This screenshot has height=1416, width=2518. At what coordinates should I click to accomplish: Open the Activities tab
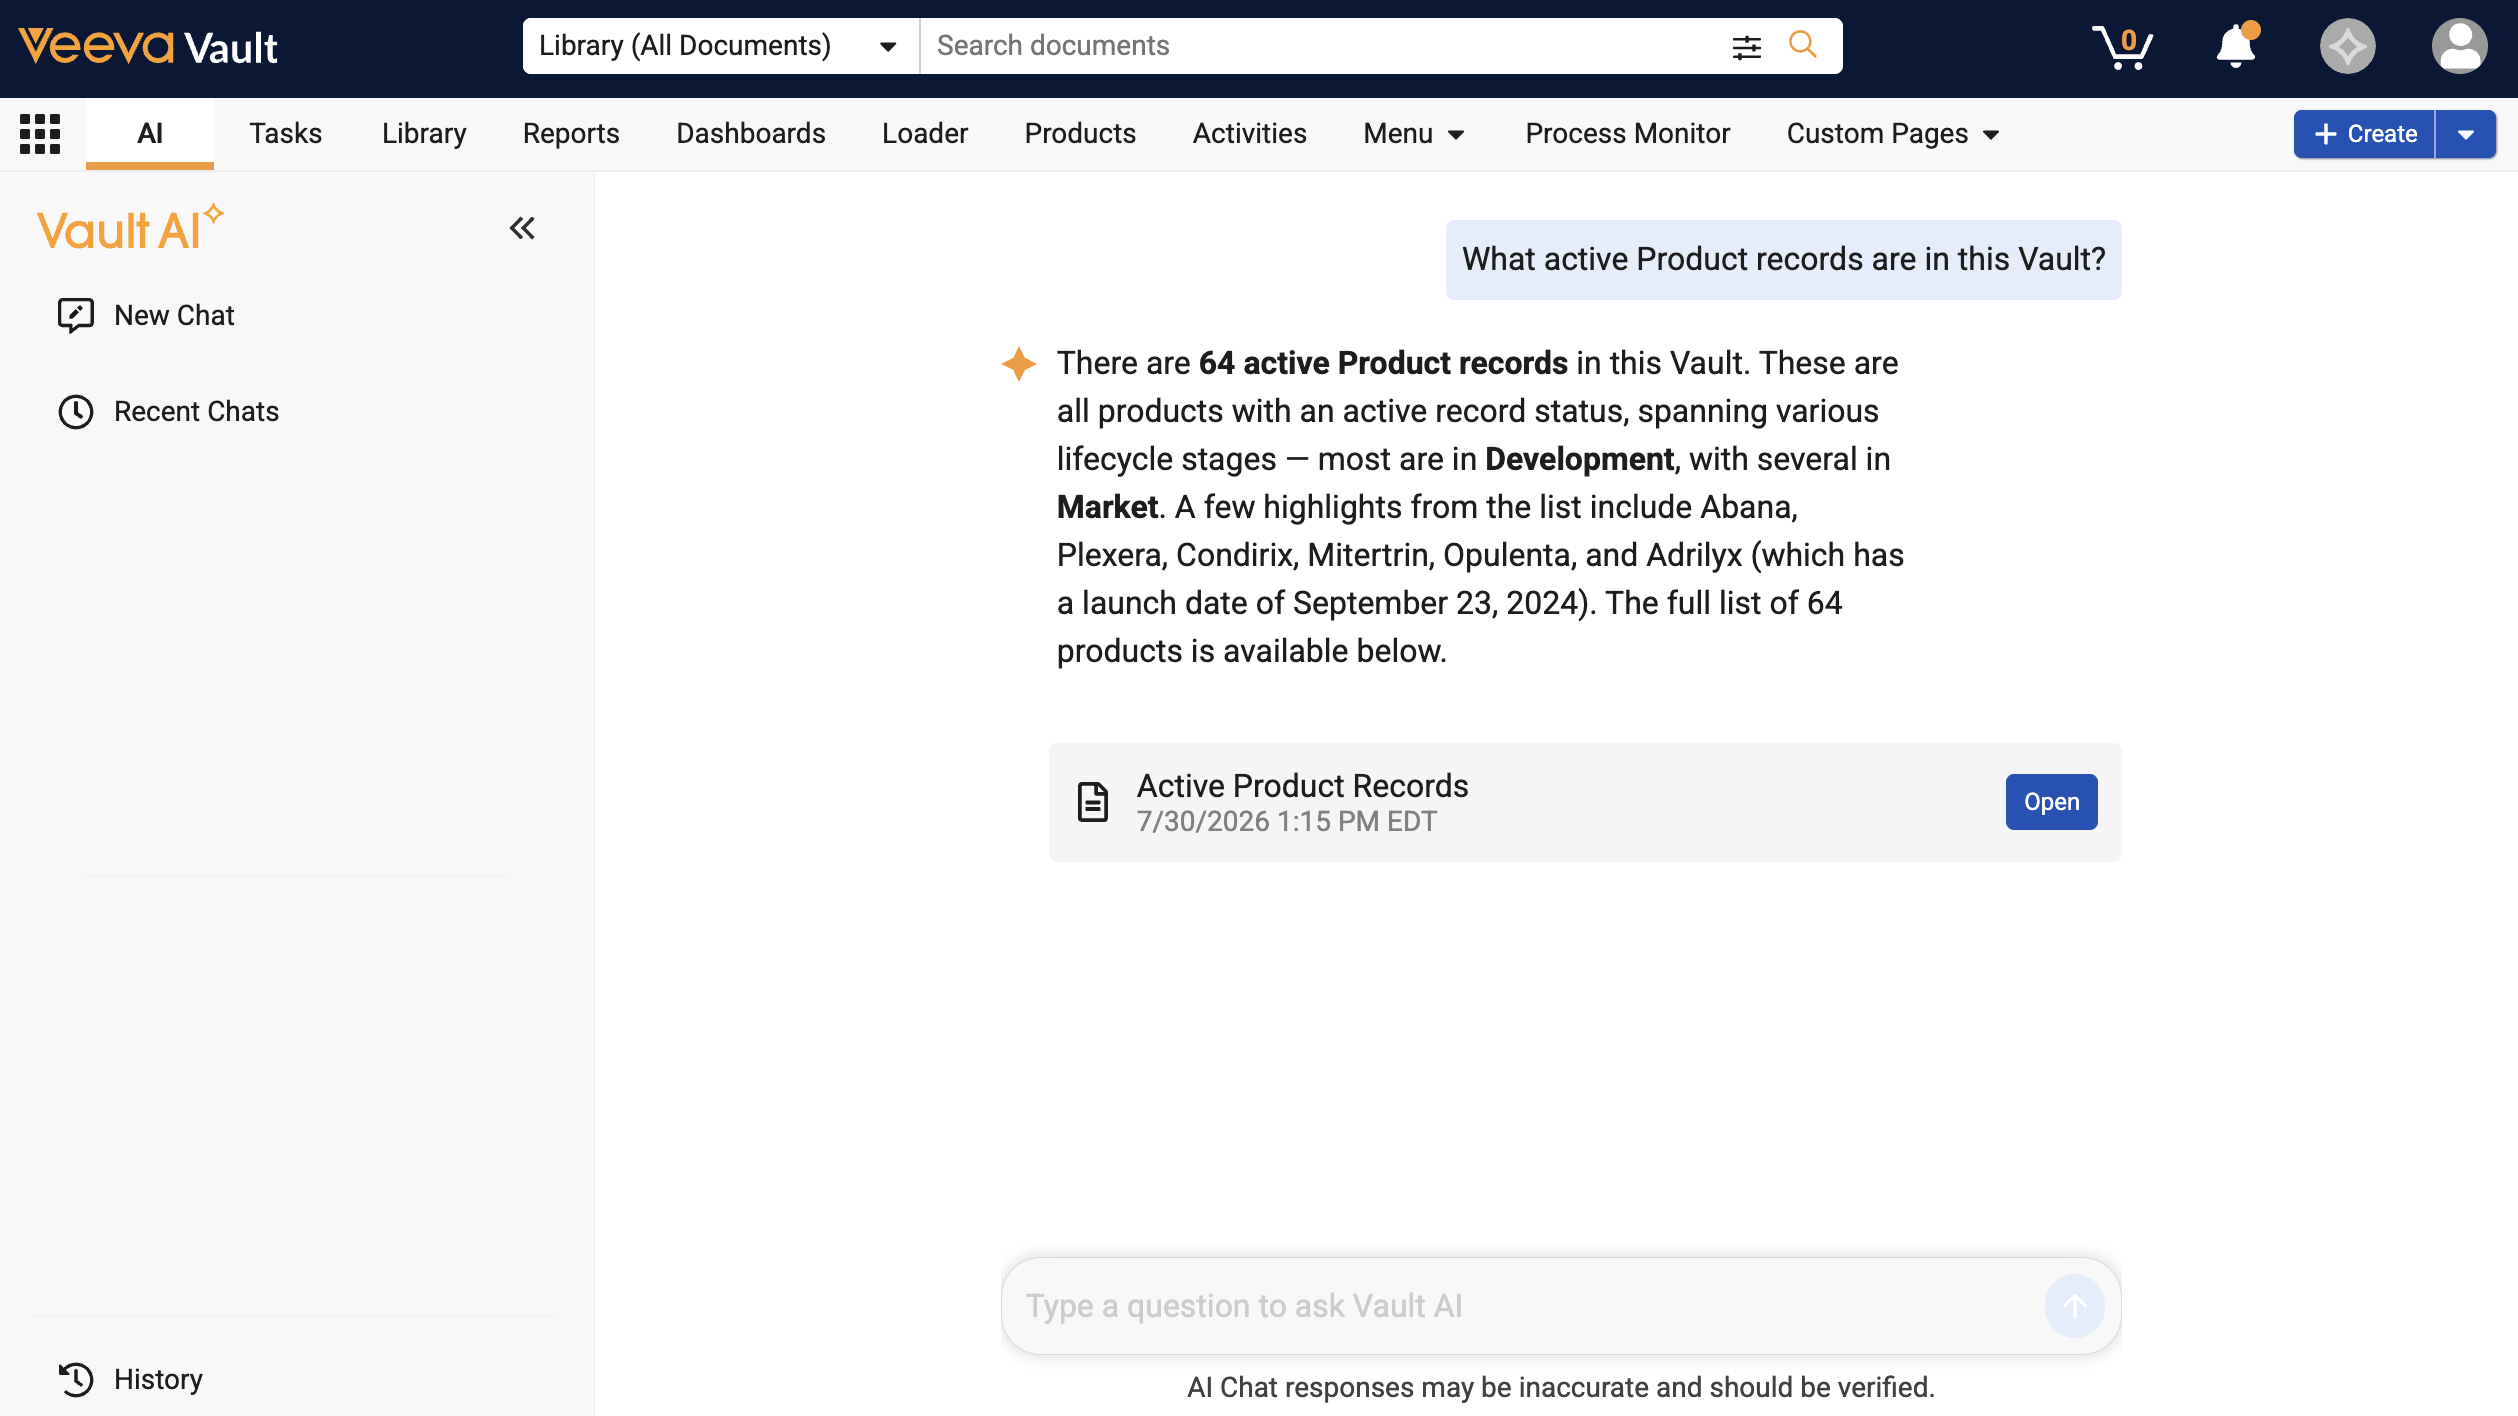1250,134
